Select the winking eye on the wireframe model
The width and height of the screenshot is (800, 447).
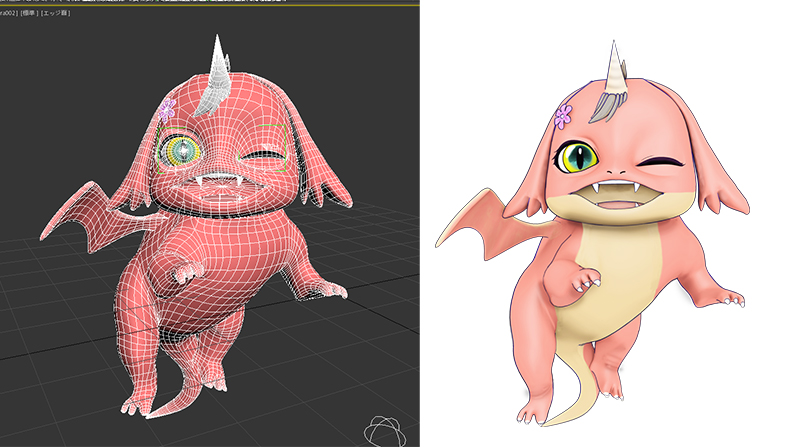coord(263,154)
